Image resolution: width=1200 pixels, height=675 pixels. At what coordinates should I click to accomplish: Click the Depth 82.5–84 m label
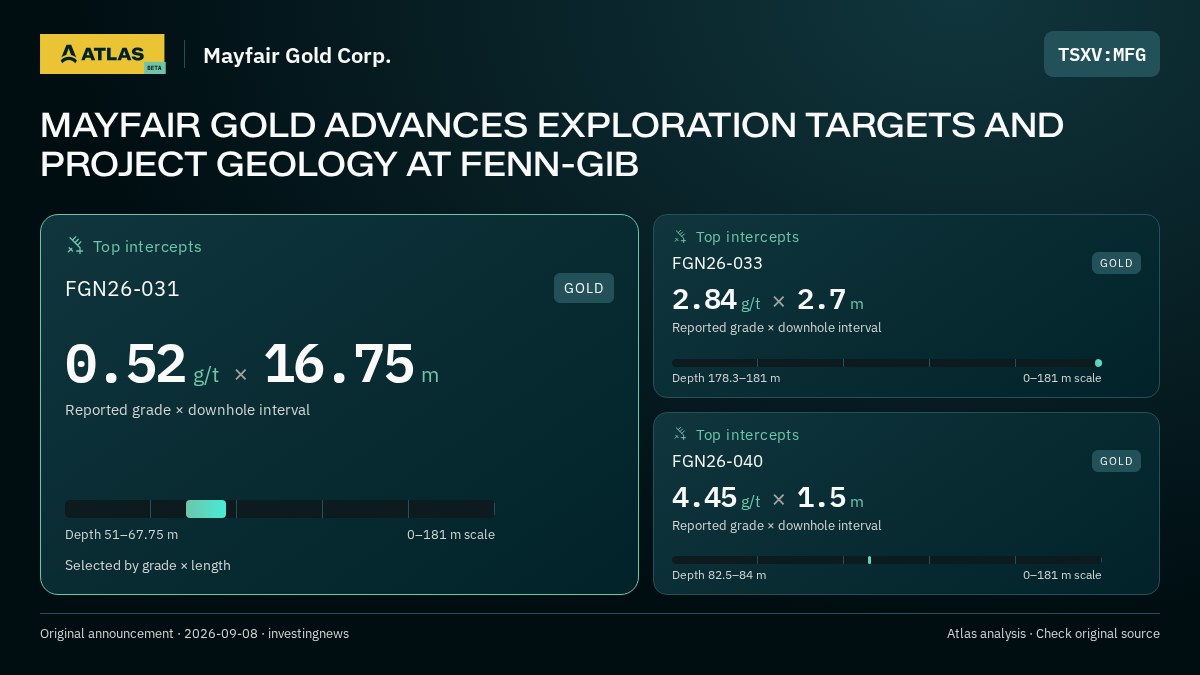(x=719, y=575)
